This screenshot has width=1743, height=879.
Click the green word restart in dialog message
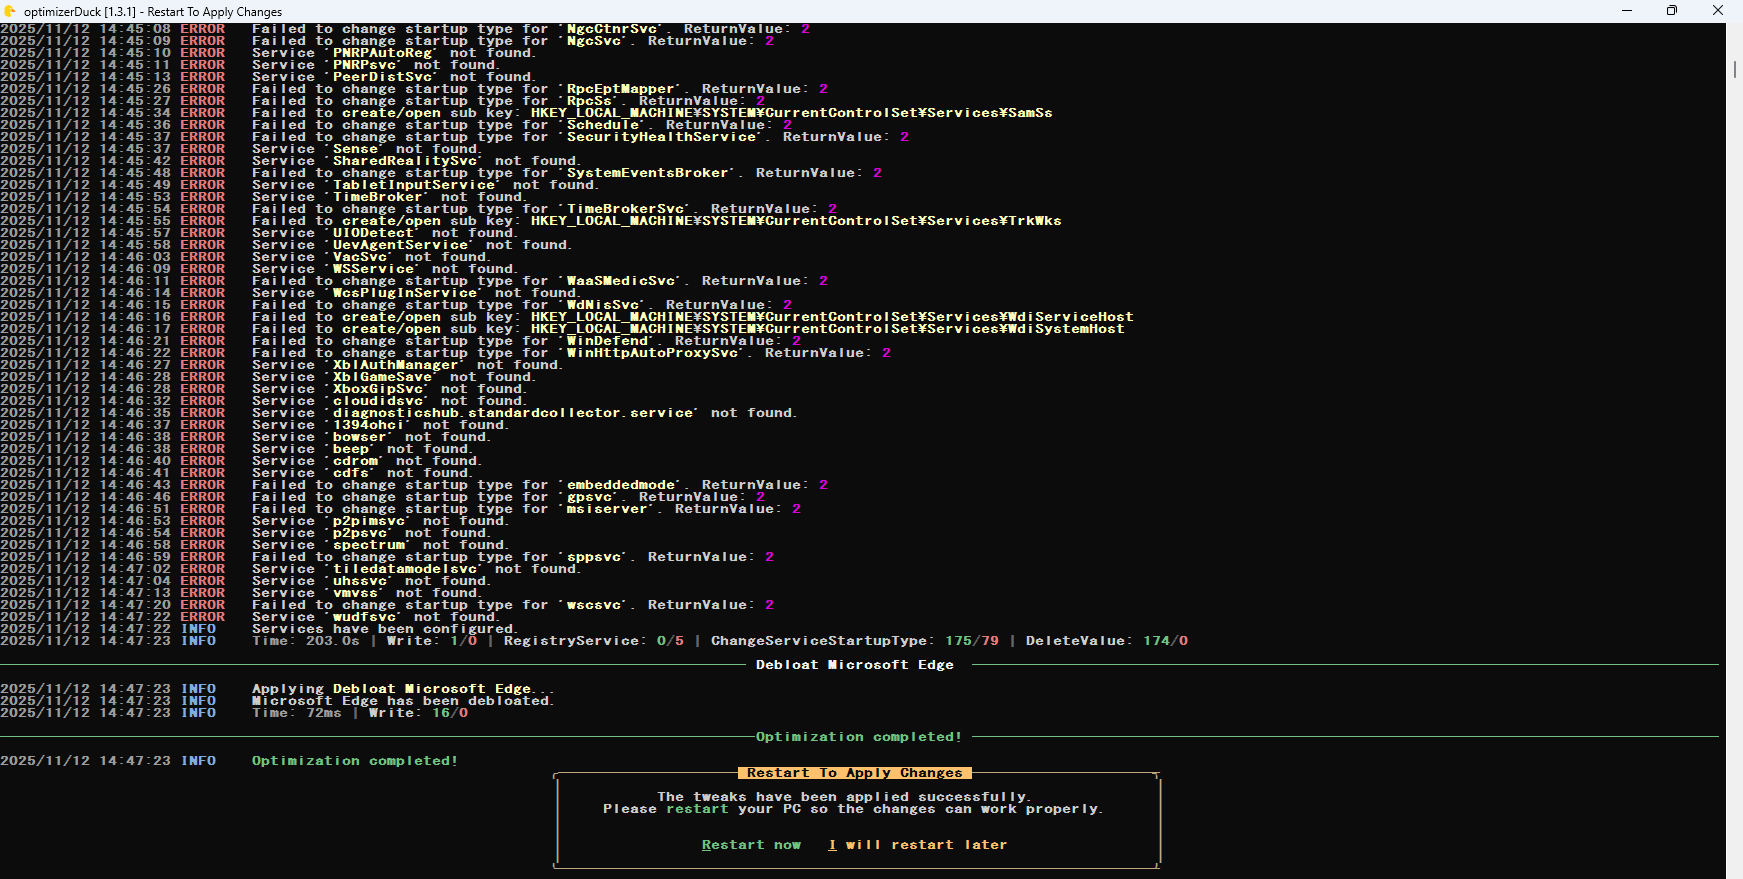(x=697, y=809)
